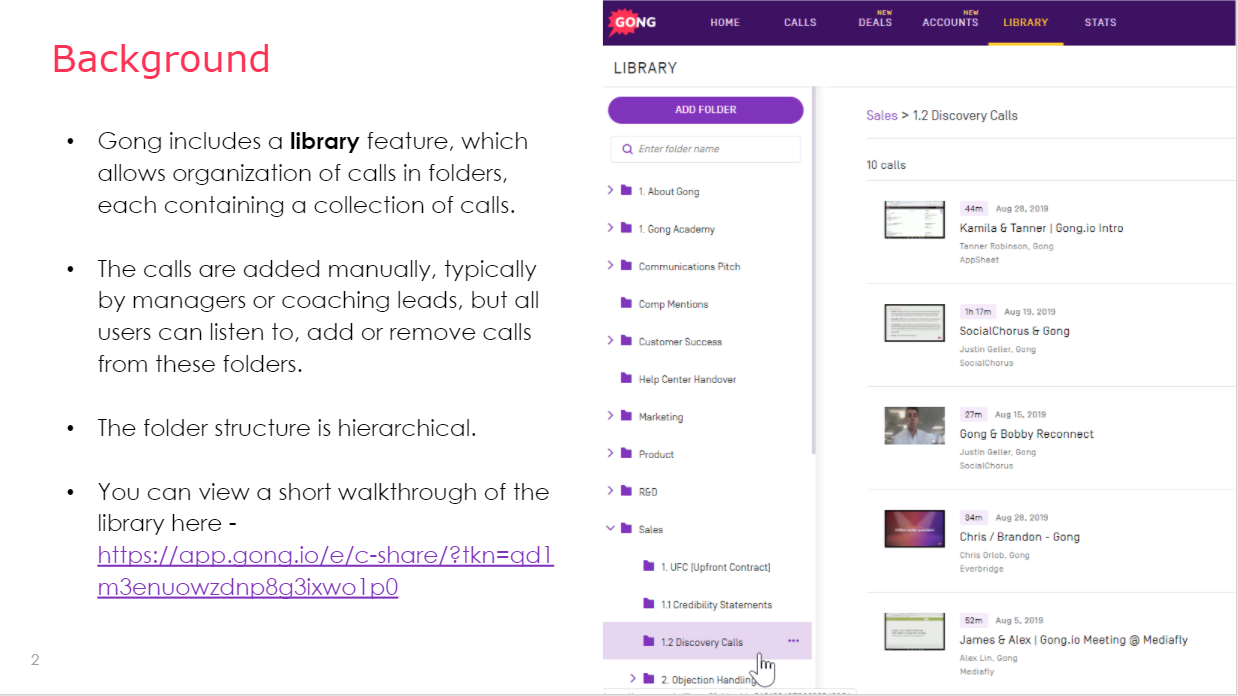Viewport: 1238px width, 696px height.
Task: Expand the Communications Pitch folder
Action: (x=611, y=265)
